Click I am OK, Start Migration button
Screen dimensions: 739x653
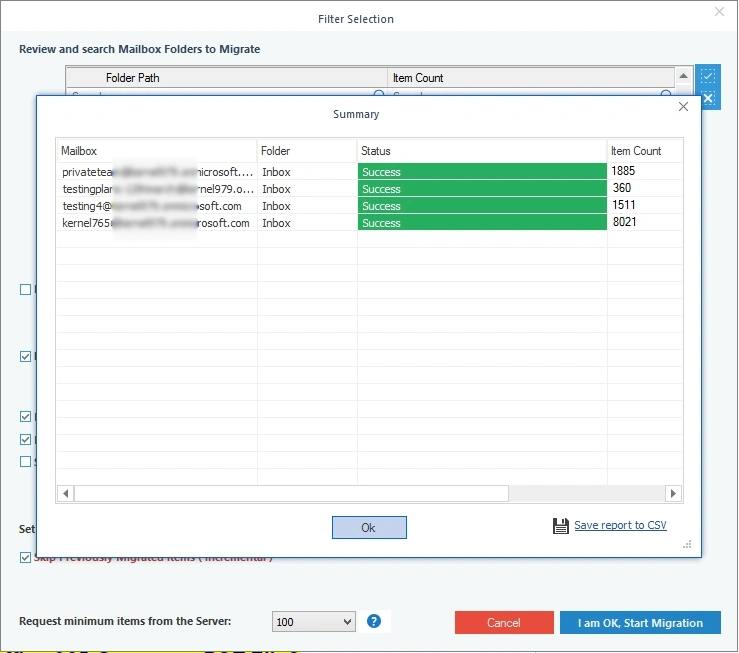[x=640, y=622]
